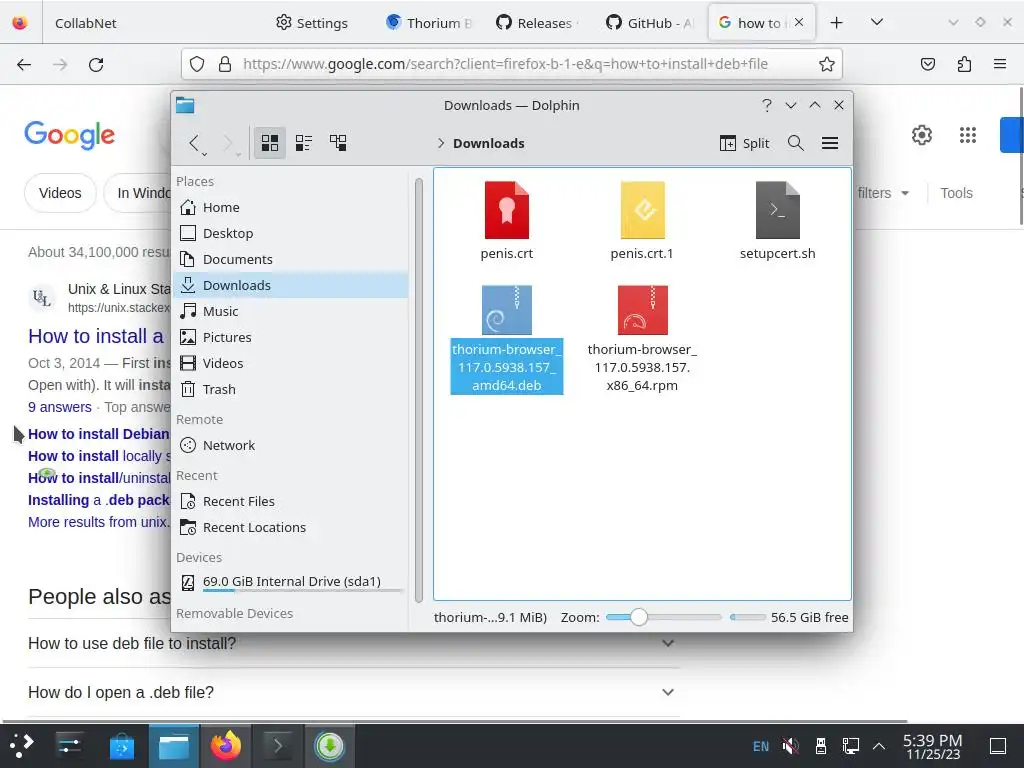Close the 'how to' Google tab

[799, 22]
